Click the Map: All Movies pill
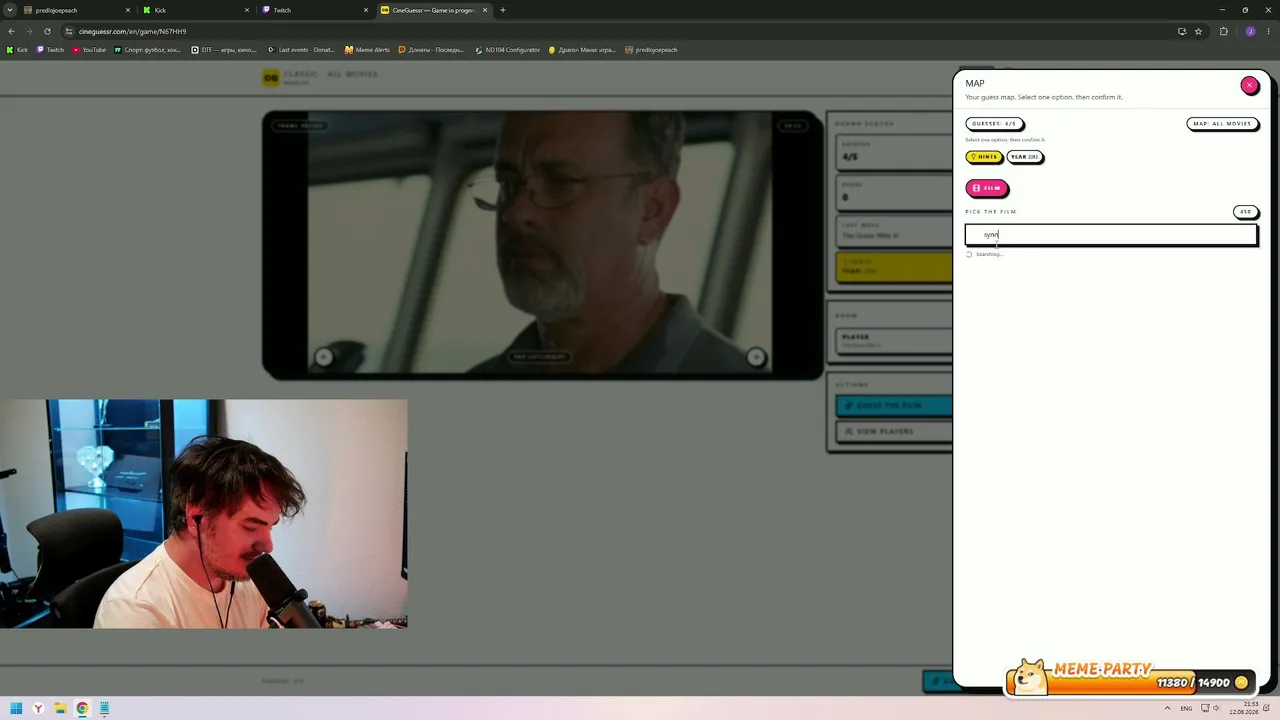This screenshot has height=720, width=1280. point(1222,124)
